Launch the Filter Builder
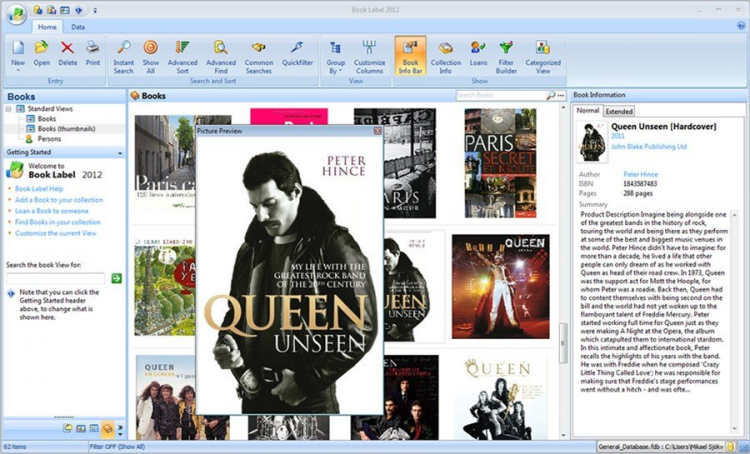The width and height of the screenshot is (750, 454). 506,49
